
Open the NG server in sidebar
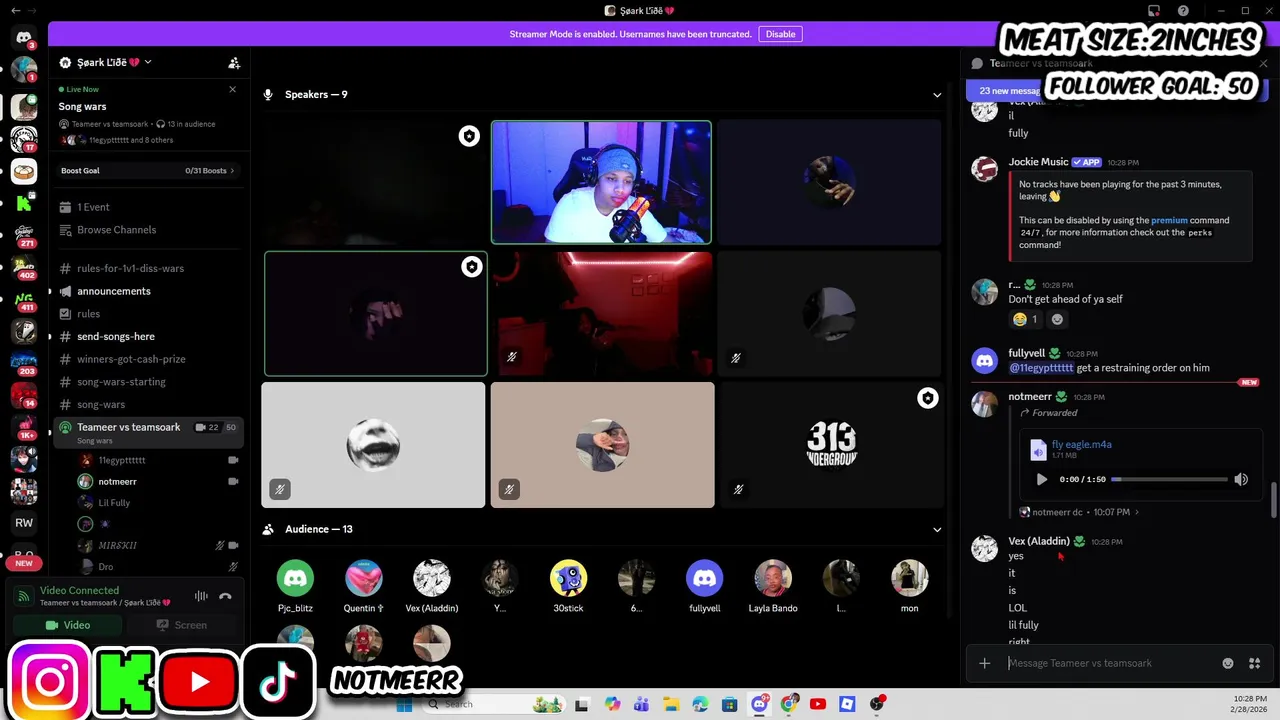pyautogui.click(x=24, y=298)
